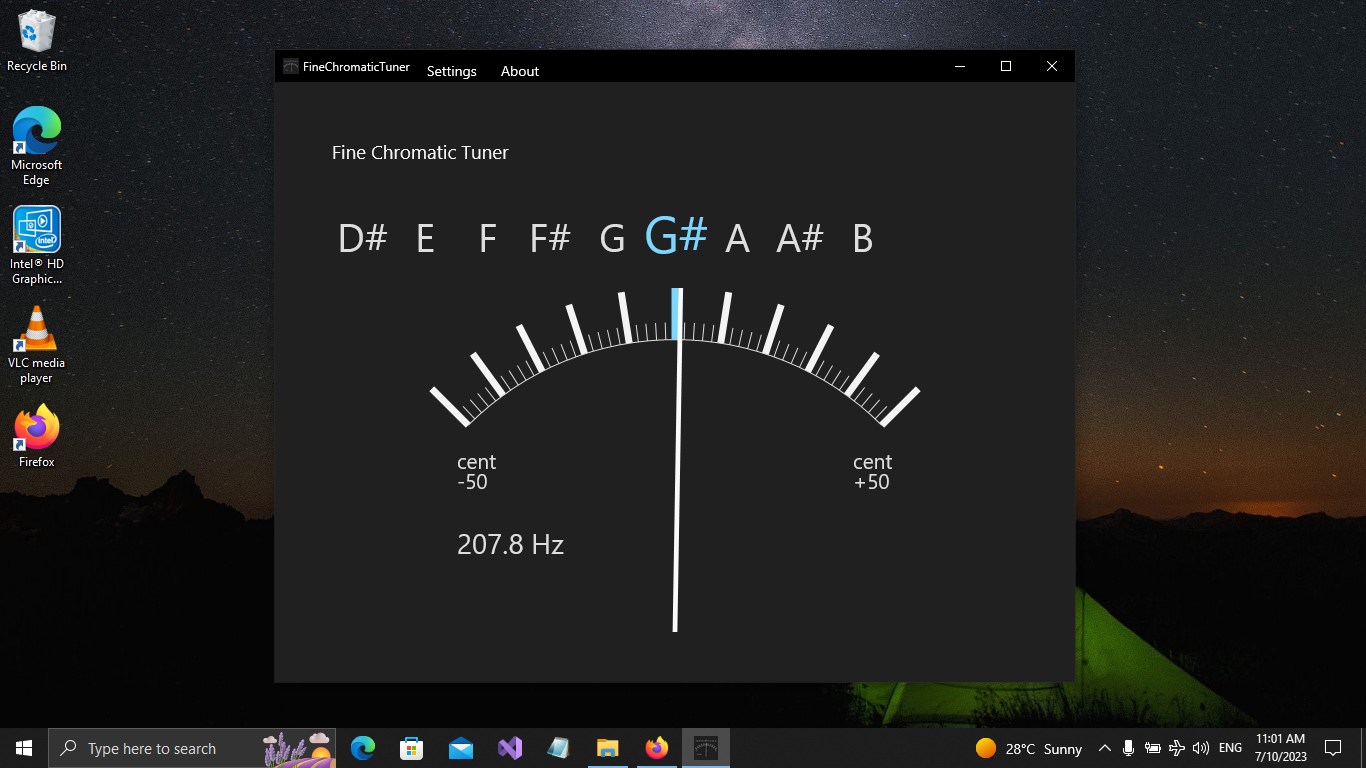This screenshot has height=768, width=1366.
Task: Open Microsoft Store from the taskbar
Action: pos(411,747)
